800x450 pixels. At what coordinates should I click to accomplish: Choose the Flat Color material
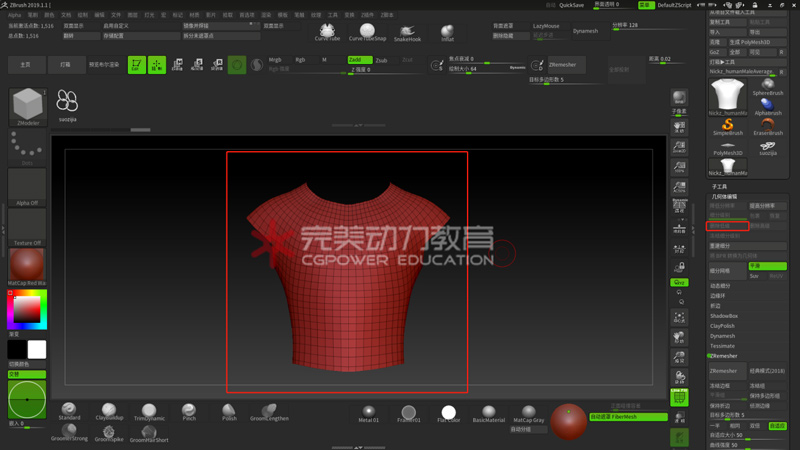[448, 413]
